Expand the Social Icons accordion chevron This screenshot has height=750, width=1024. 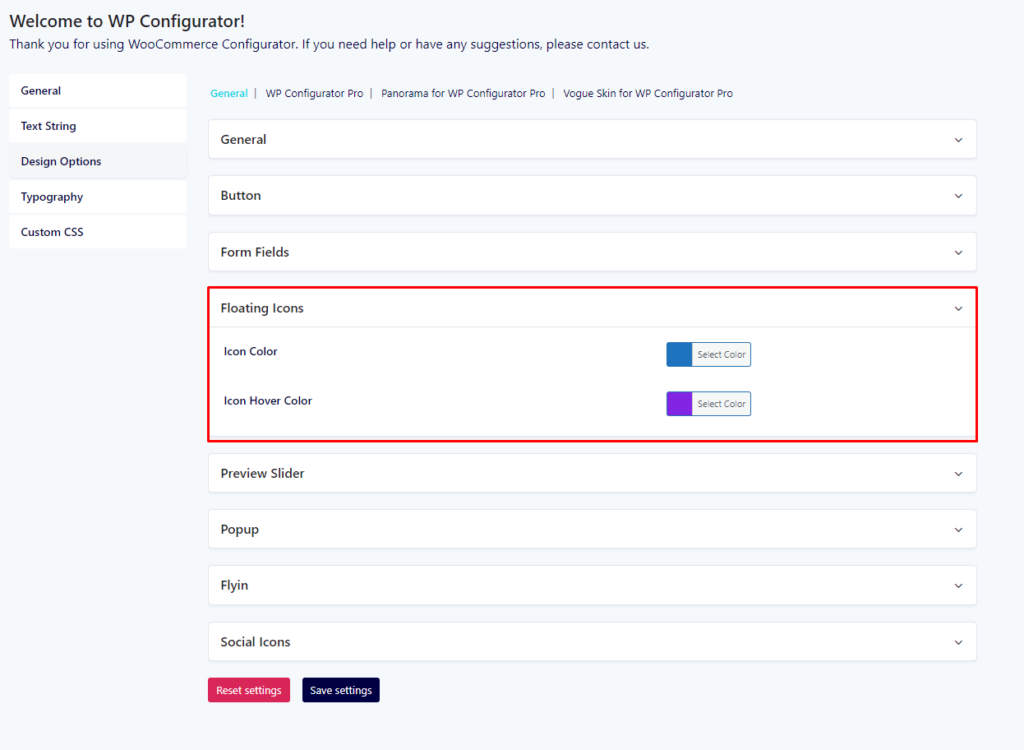coord(958,642)
